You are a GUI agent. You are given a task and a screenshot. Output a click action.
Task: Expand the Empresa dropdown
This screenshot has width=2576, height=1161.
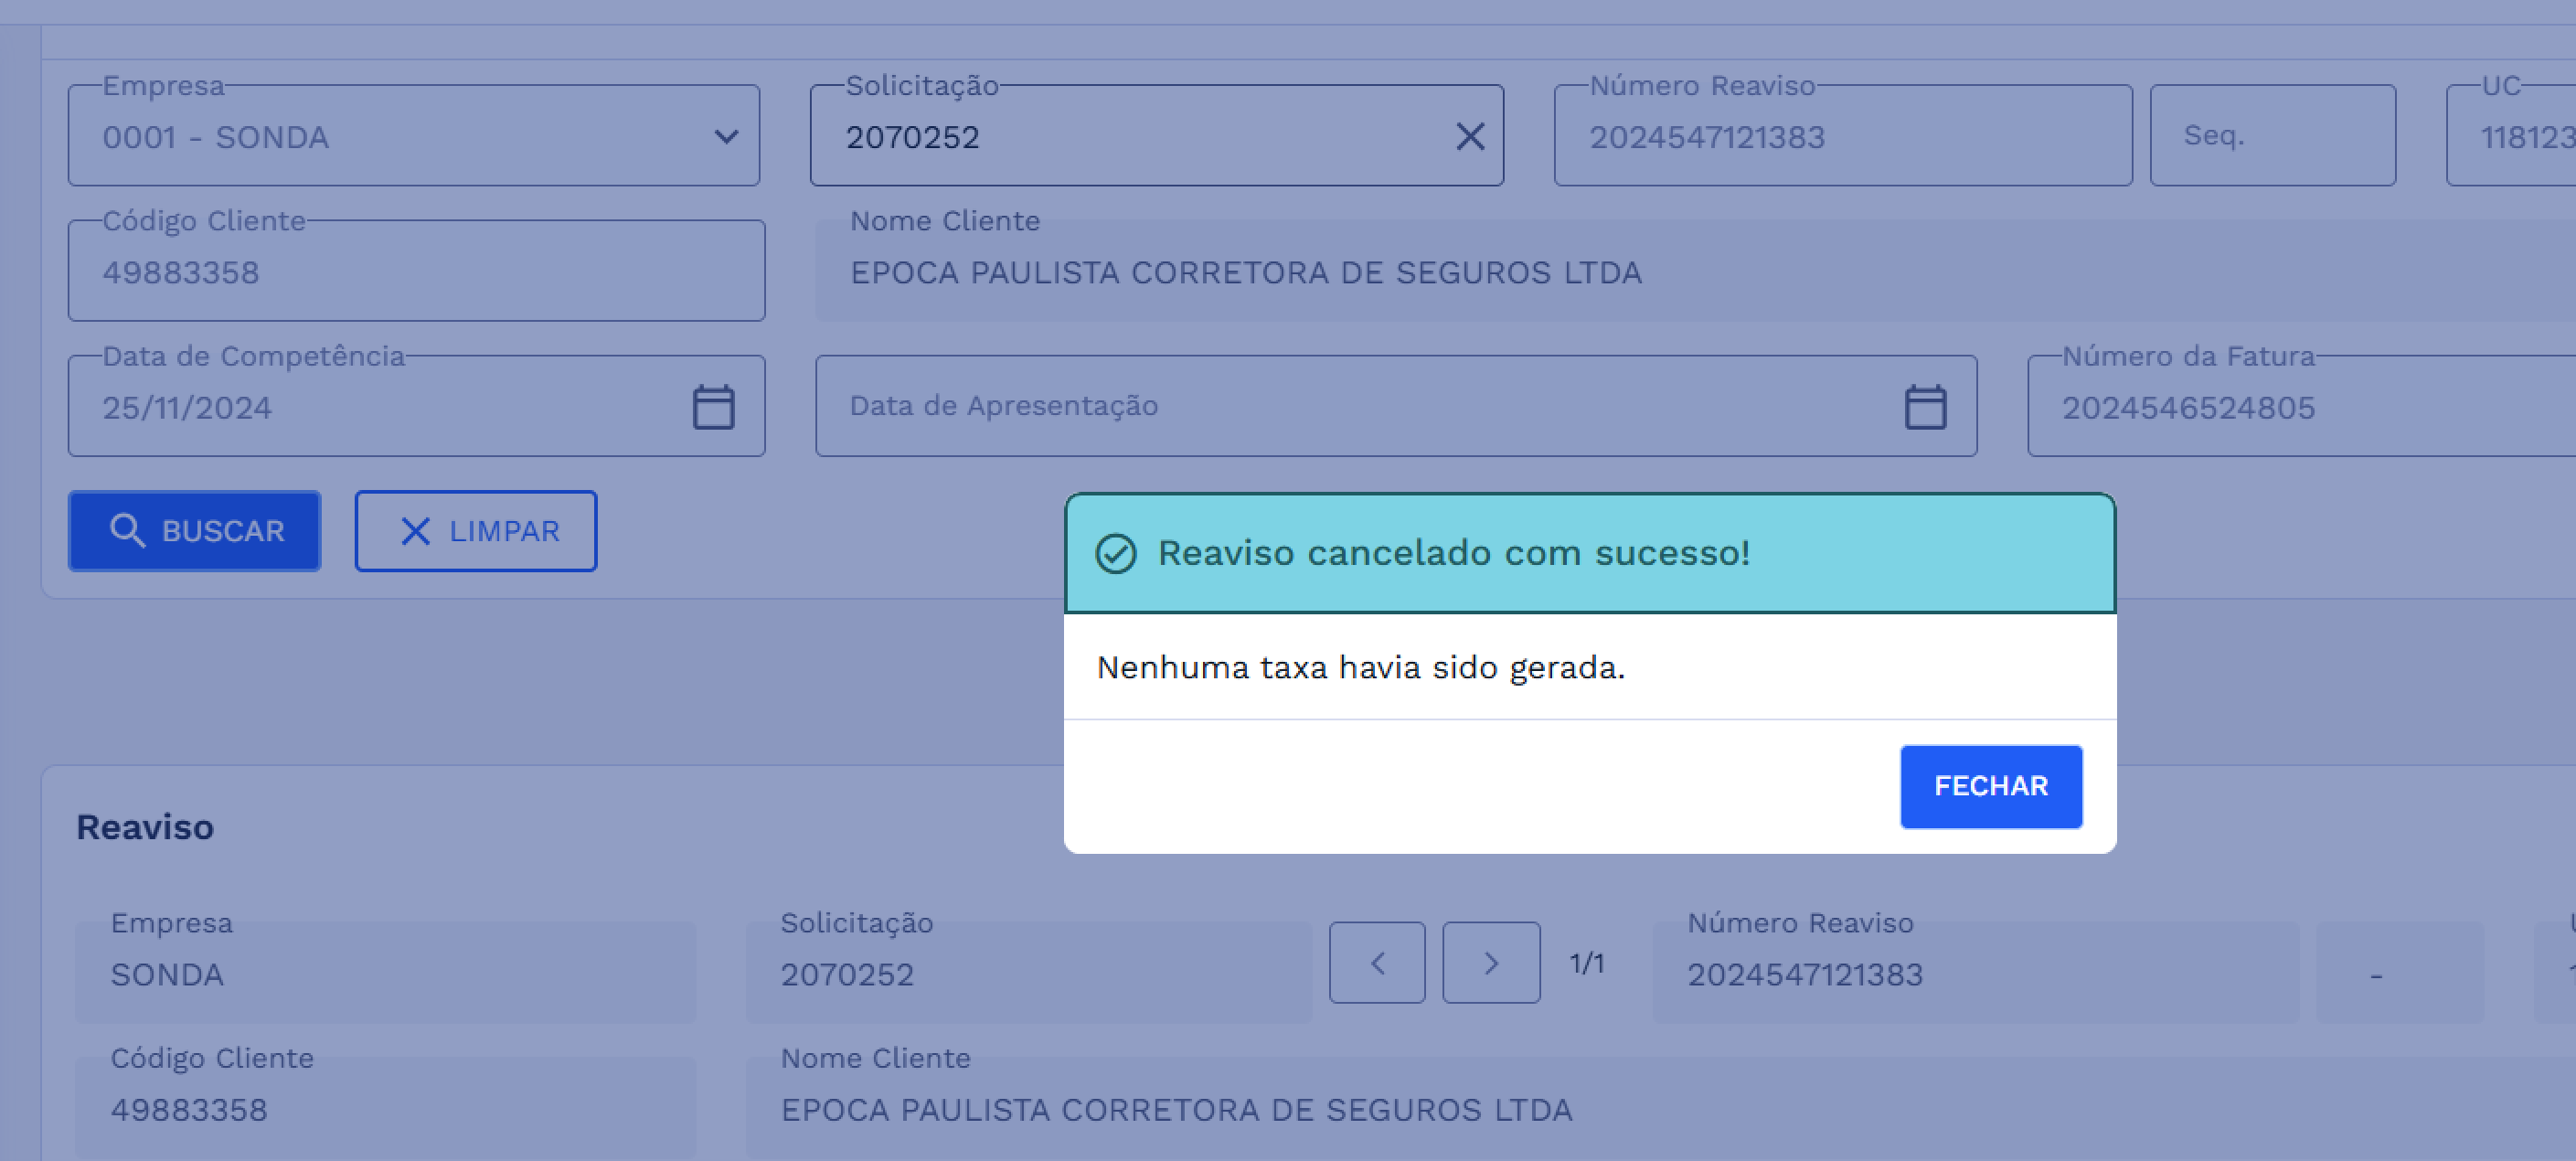724,135
